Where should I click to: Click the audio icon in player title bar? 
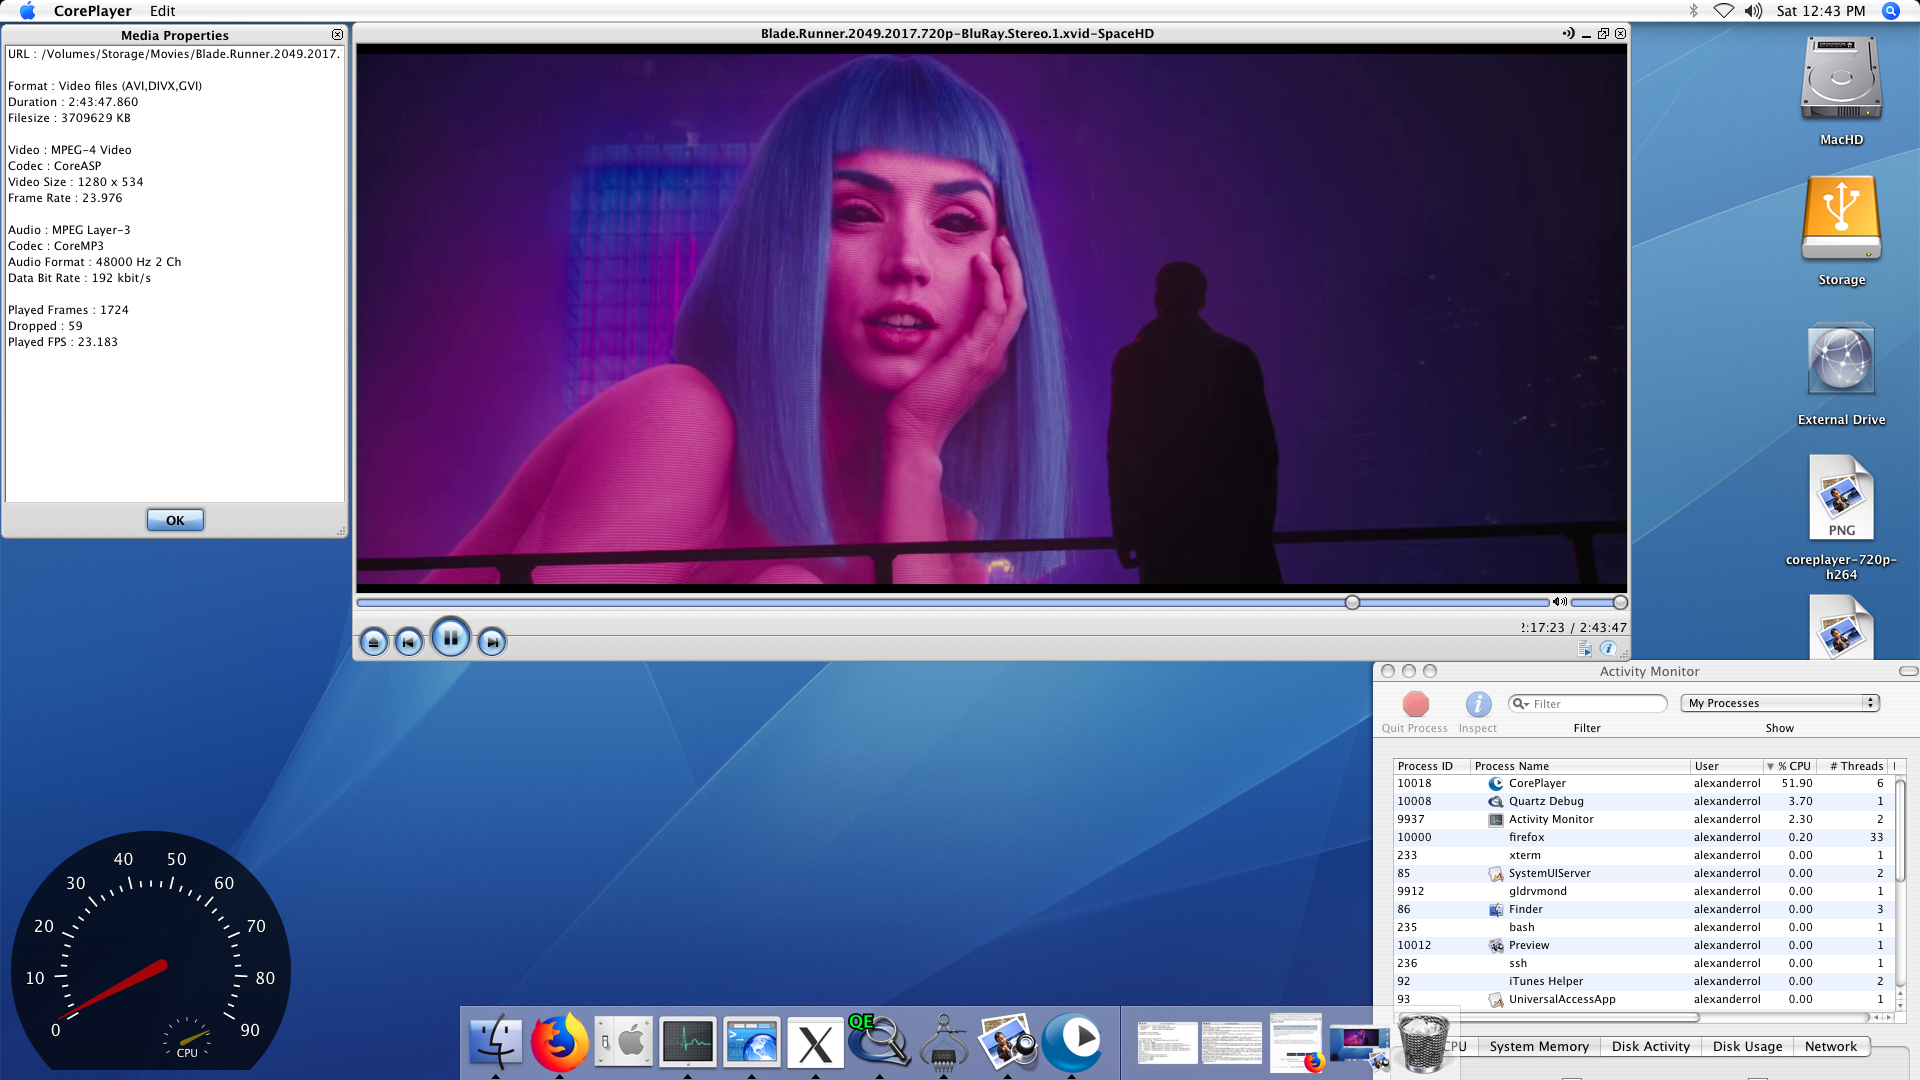1568,33
